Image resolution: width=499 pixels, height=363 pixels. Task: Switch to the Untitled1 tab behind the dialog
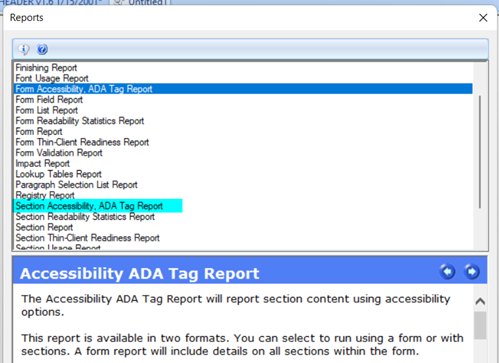pyautogui.click(x=141, y=3)
